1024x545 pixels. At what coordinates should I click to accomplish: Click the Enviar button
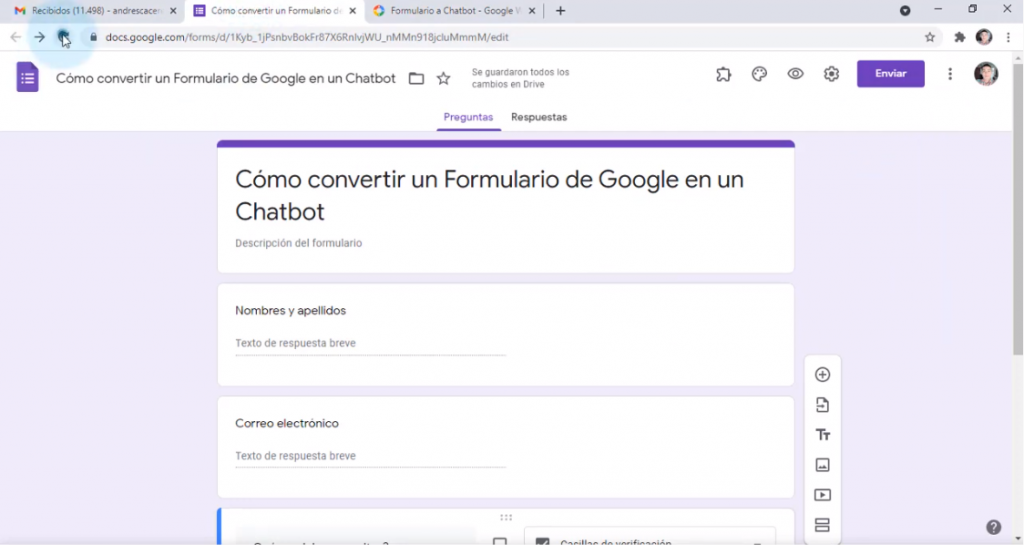(891, 74)
